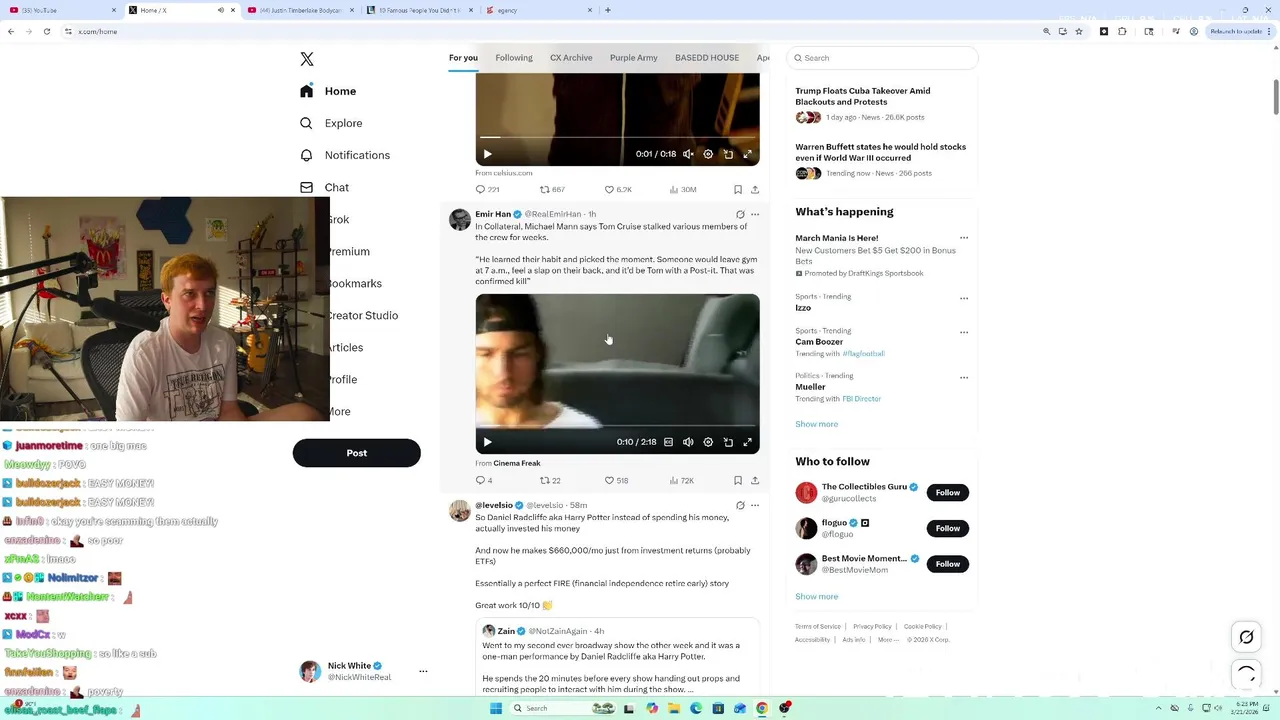Open Emir Han's profile avatar
The height and width of the screenshot is (720, 1280).
coord(460,220)
